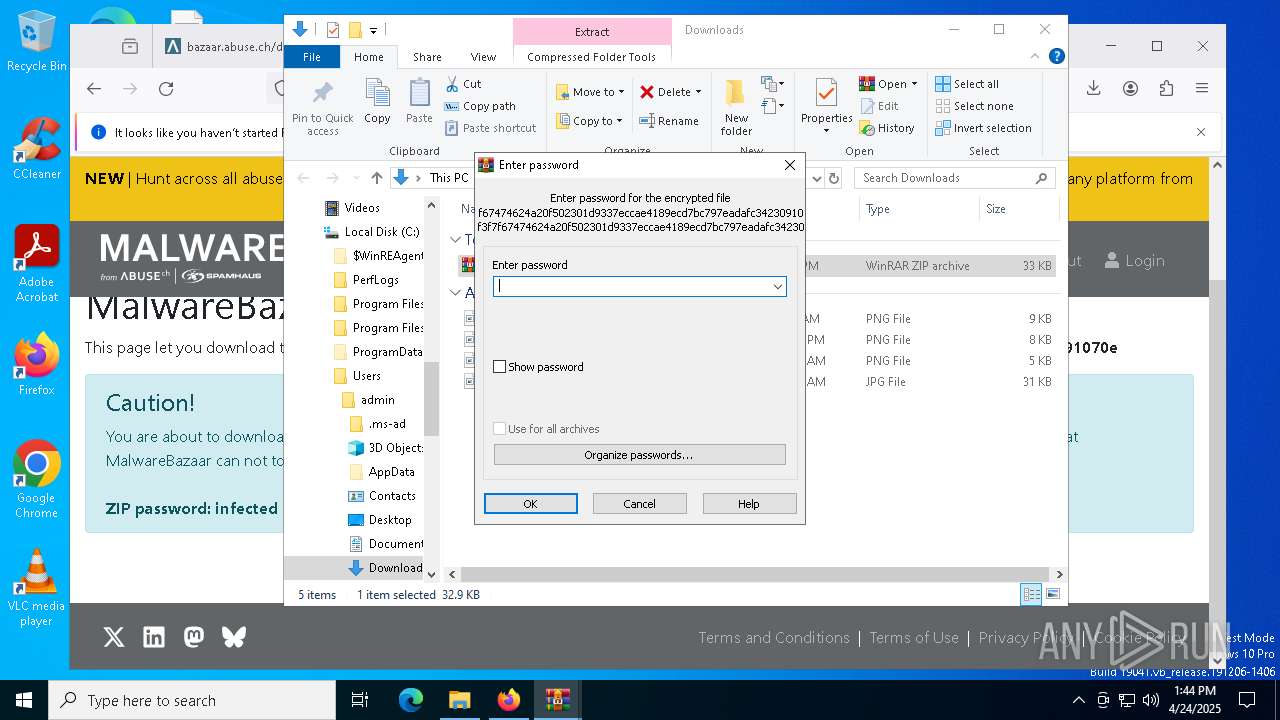Click Explorer's up-one-level arrow
This screenshot has height=720, width=1280.
[x=376, y=178]
